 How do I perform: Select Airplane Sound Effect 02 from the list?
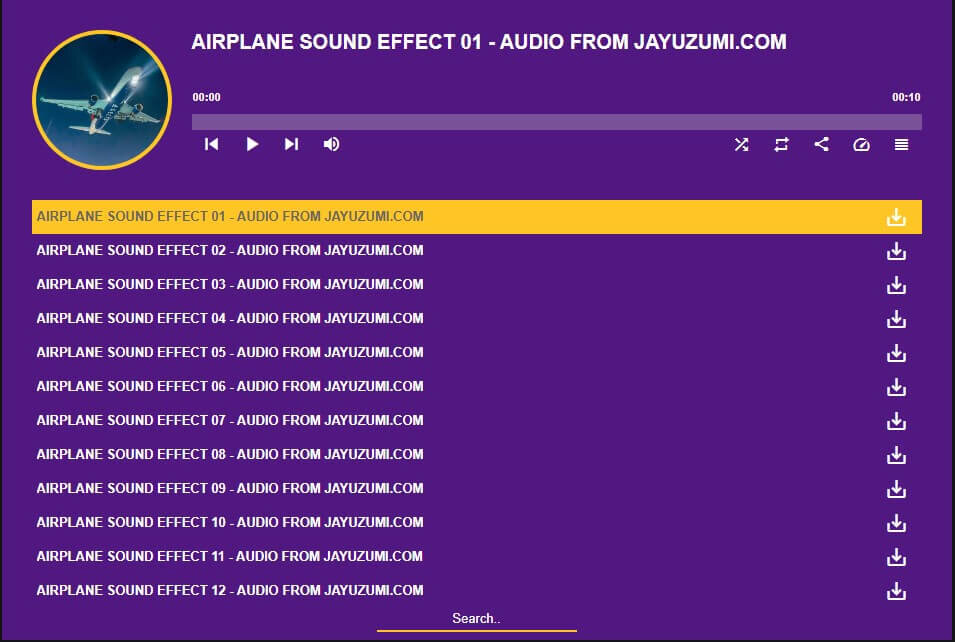tap(229, 250)
